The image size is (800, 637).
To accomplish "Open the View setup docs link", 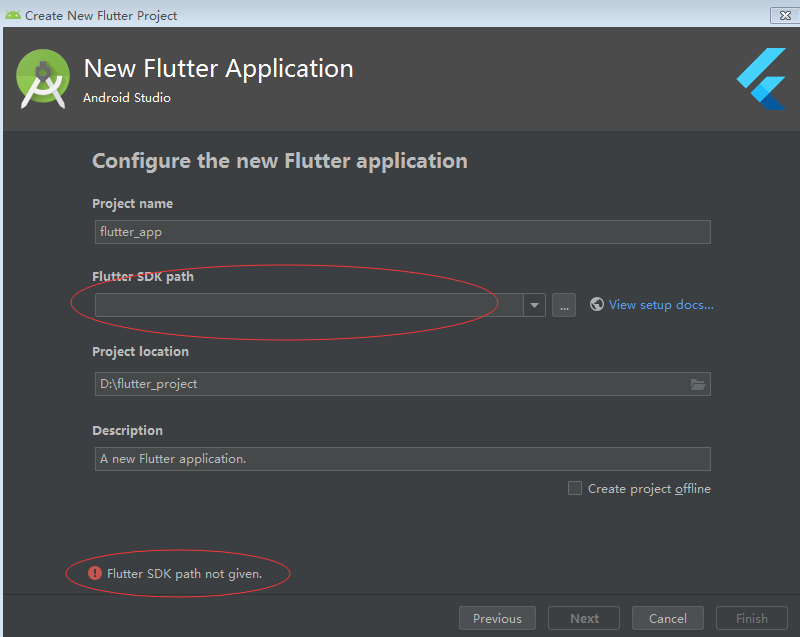I will click(x=661, y=304).
